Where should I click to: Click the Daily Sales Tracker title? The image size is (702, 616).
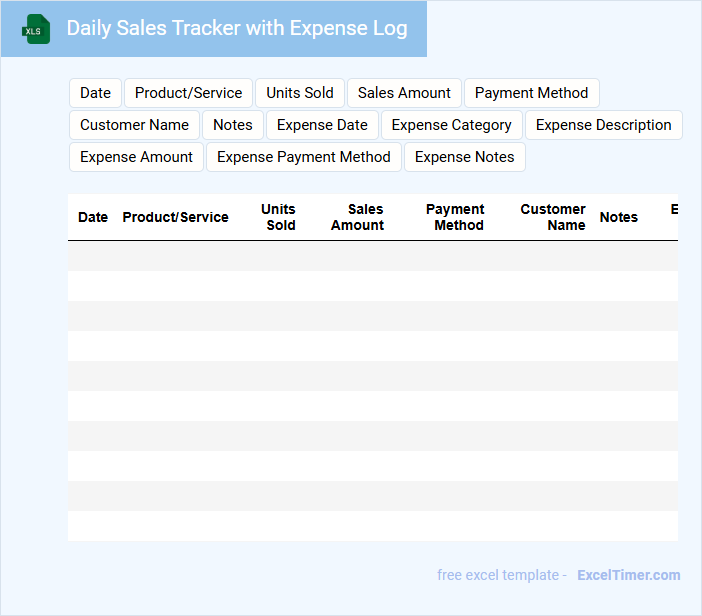(x=237, y=28)
